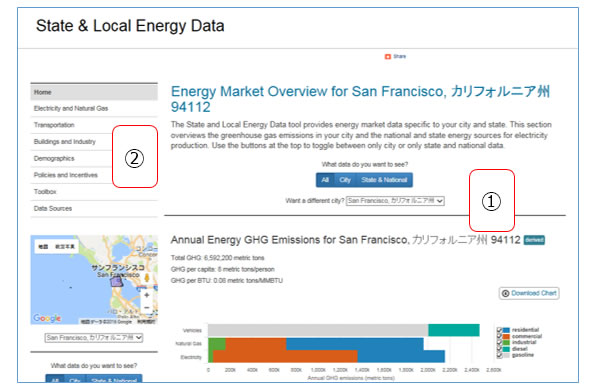Image resolution: width=600 pixels, height=390 pixels.
Task: Zoom in on the map
Action: (147, 295)
